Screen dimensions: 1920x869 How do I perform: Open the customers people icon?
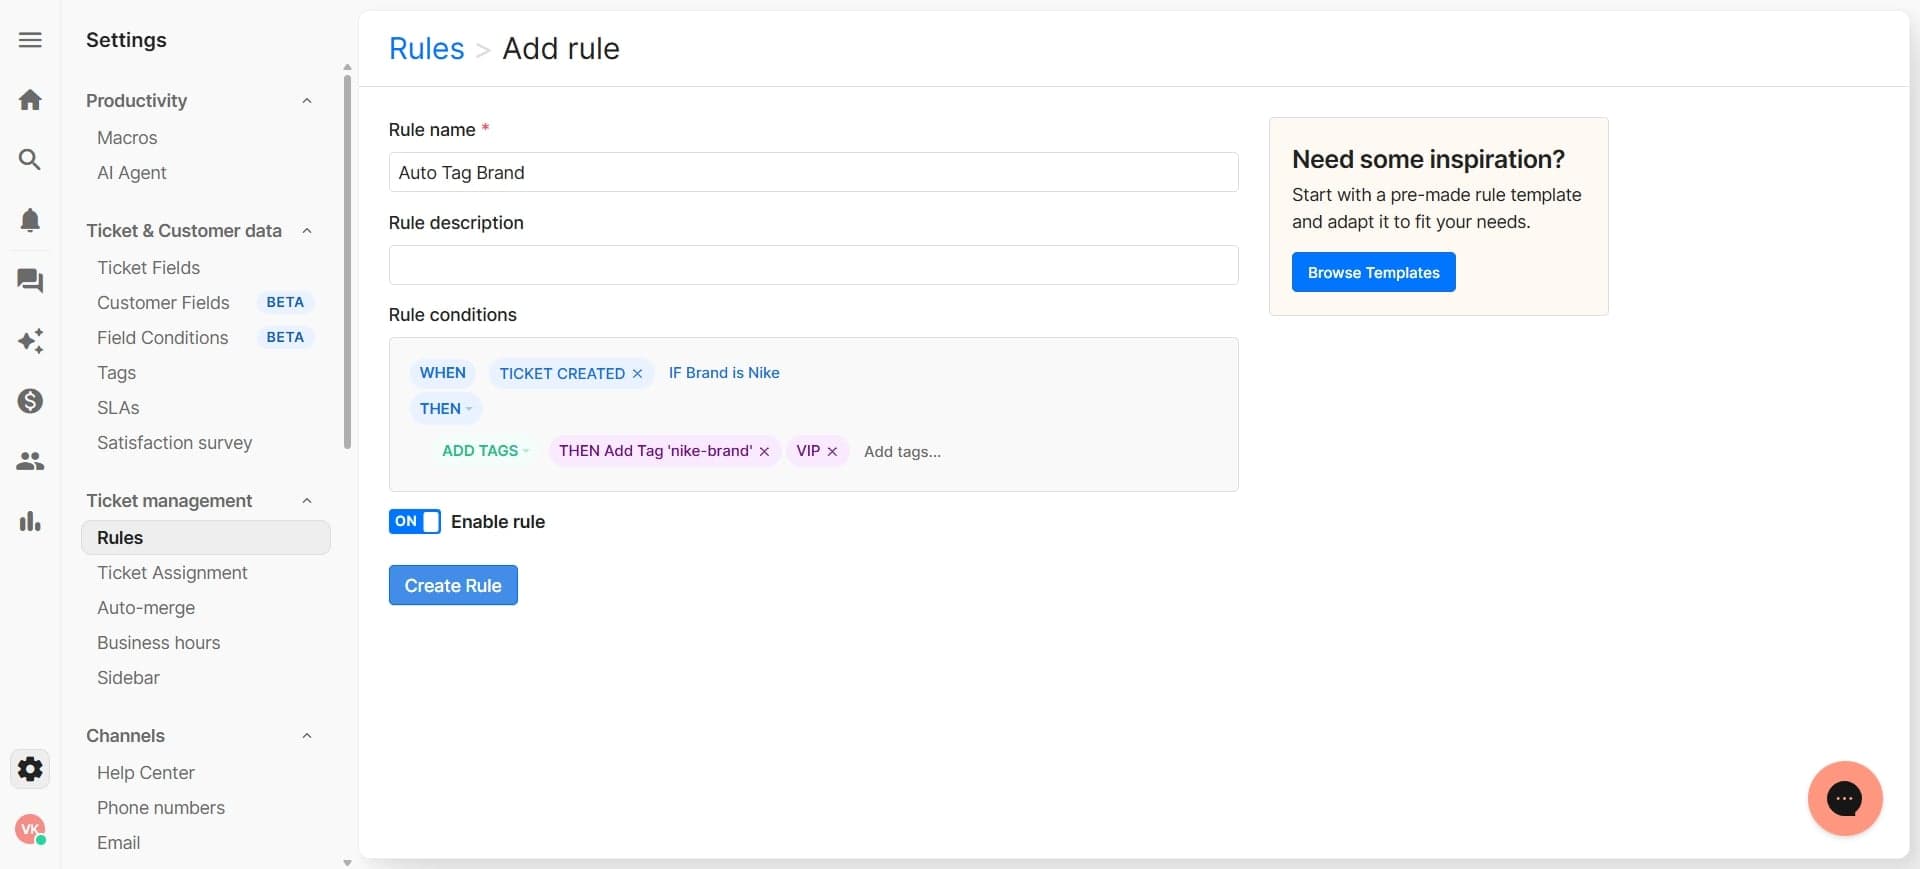(30, 461)
